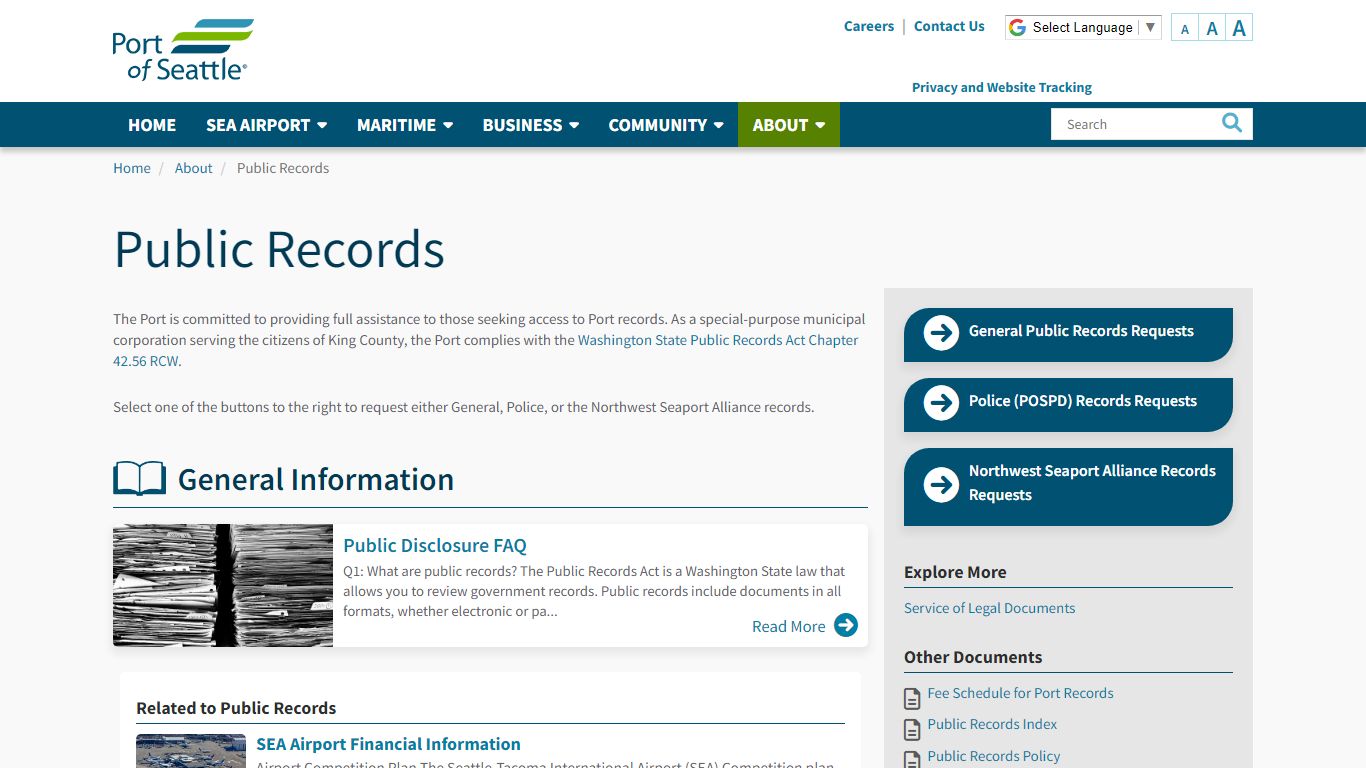The width and height of the screenshot is (1366, 768).
Task: Expand the Community menu arrow
Action: click(x=718, y=125)
